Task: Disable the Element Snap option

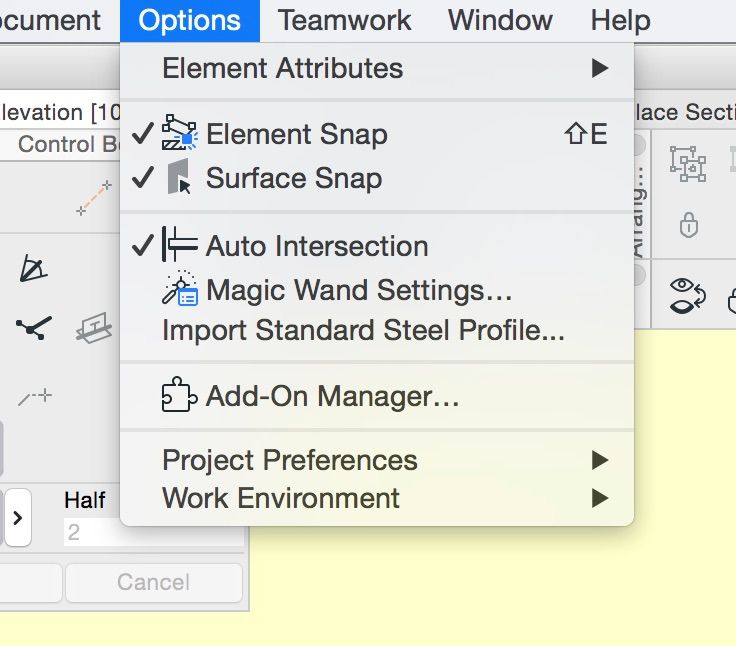Action: 296,134
